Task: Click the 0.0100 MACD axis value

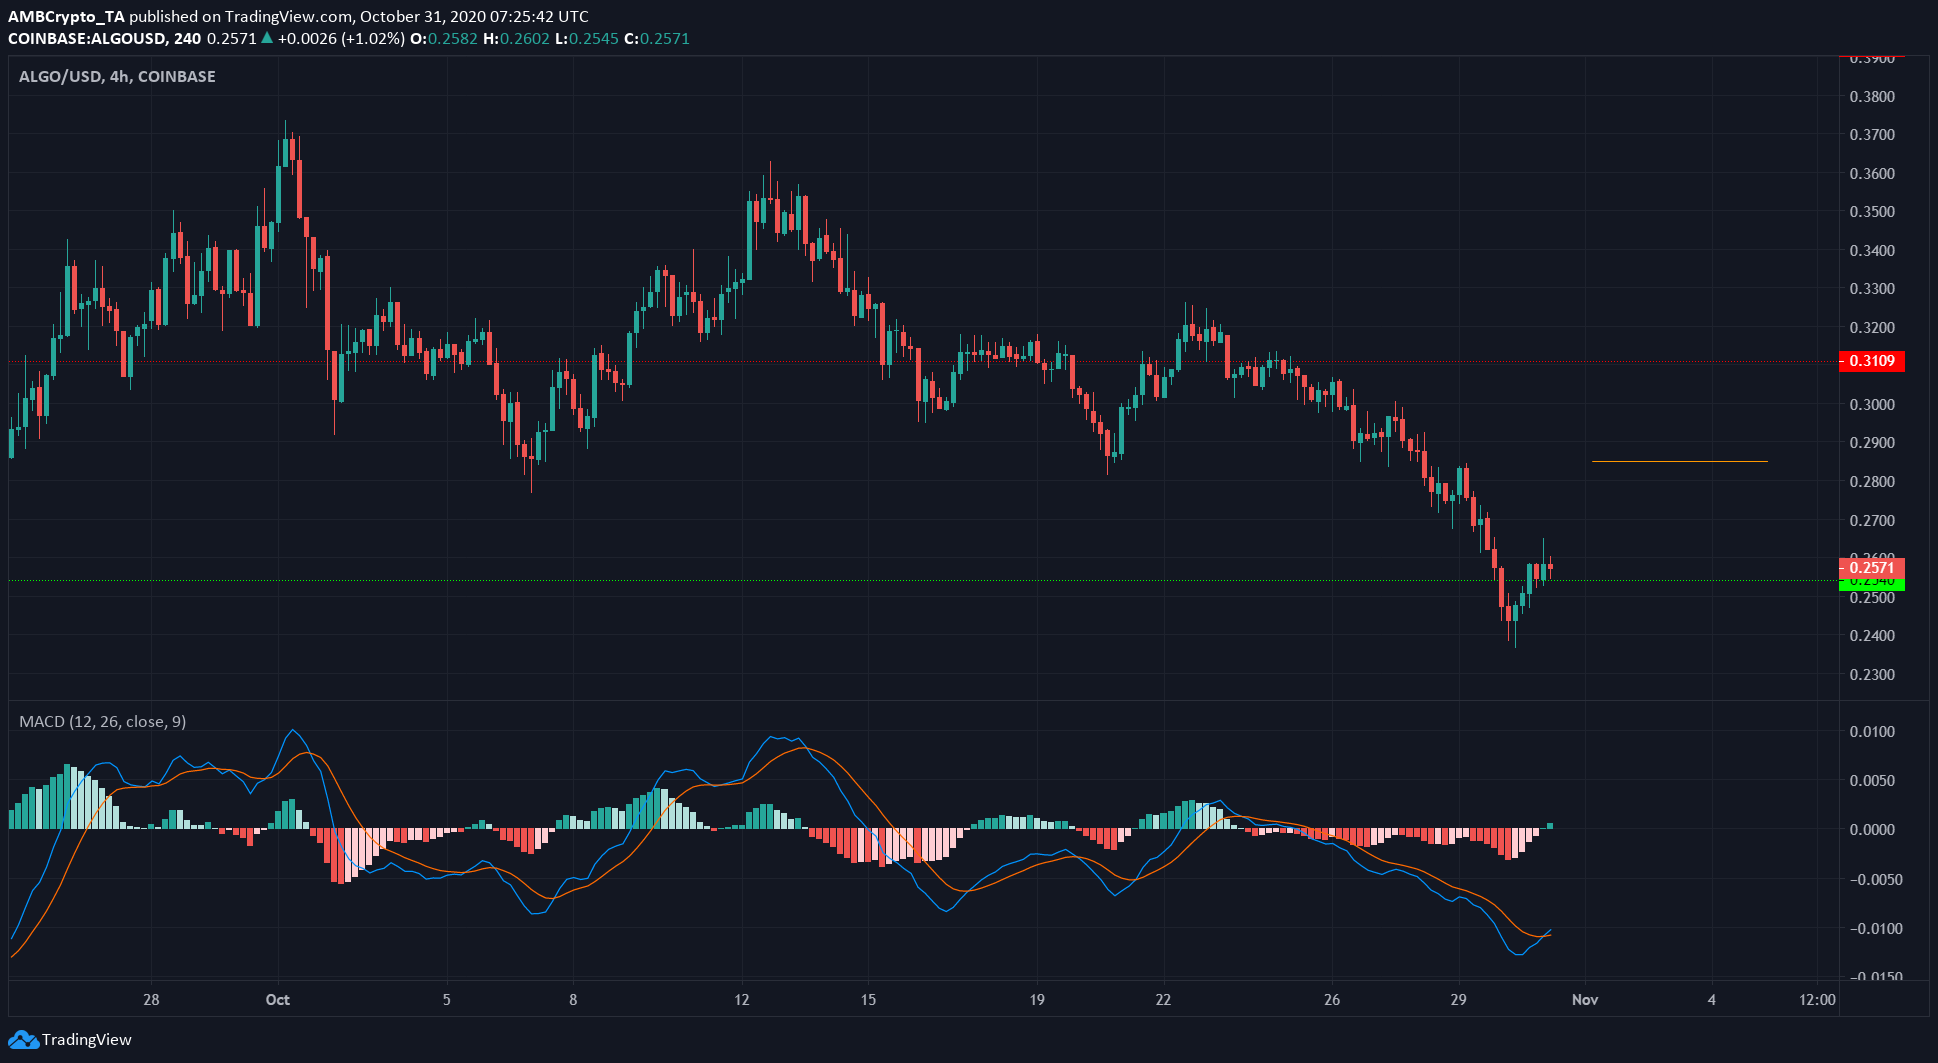Action: tap(1872, 732)
